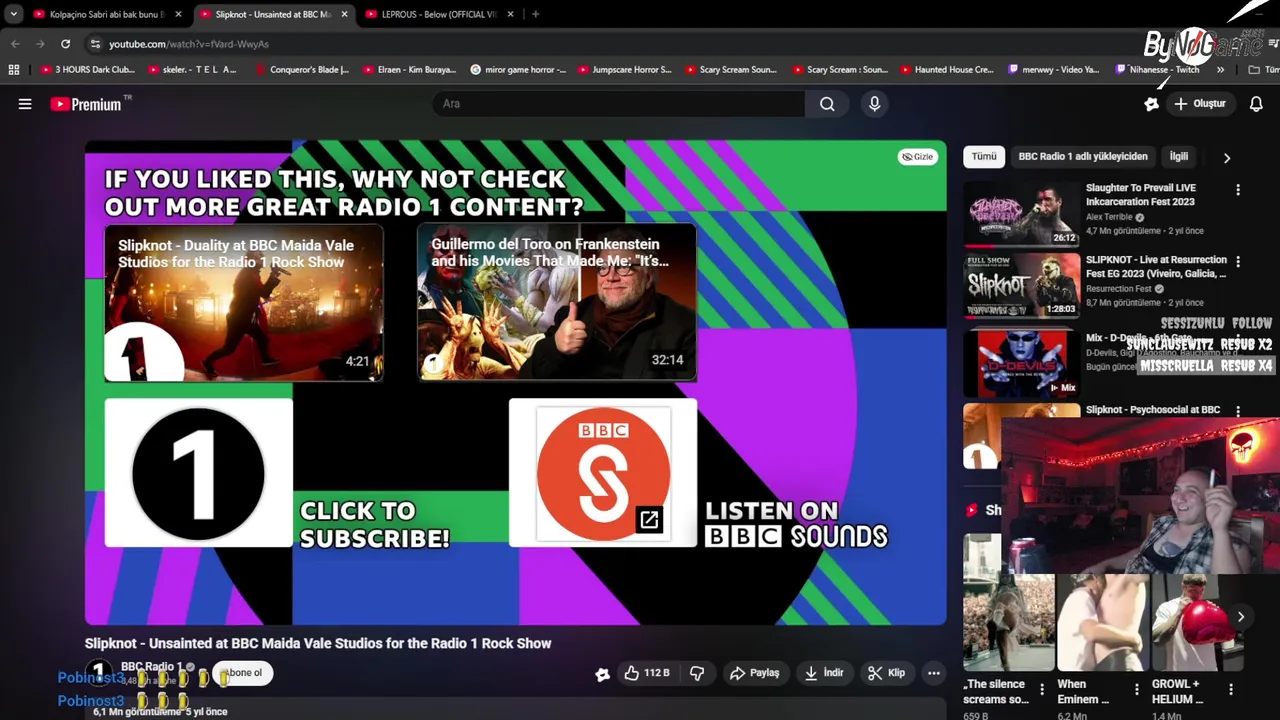Viewport: 1280px width, 720px height.
Task: Switch to the LEPROUS - Below browser tab
Action: click(439, 14)
